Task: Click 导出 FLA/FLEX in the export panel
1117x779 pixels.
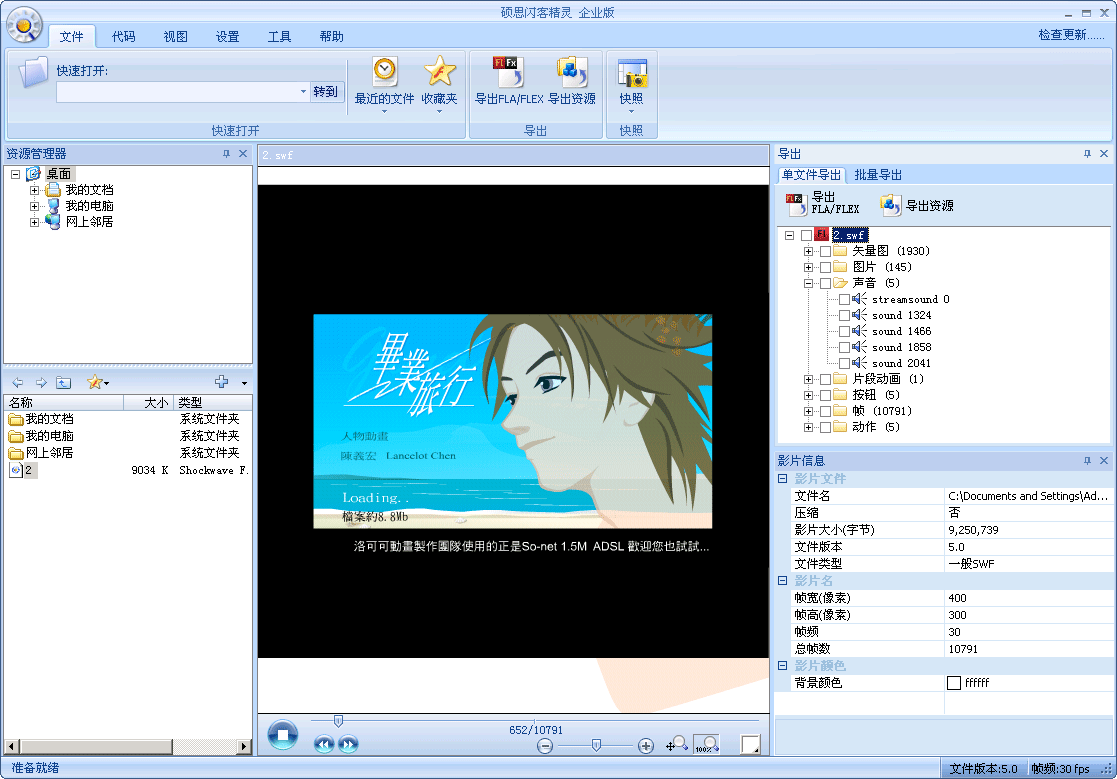Action: [x=823, y=204]
